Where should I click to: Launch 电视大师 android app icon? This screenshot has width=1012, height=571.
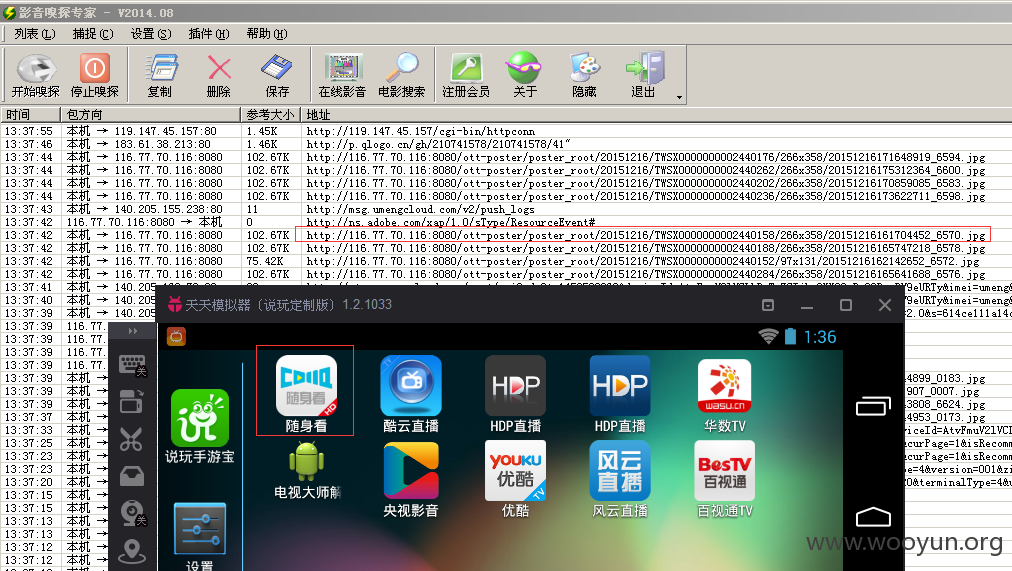pos(307,471)
